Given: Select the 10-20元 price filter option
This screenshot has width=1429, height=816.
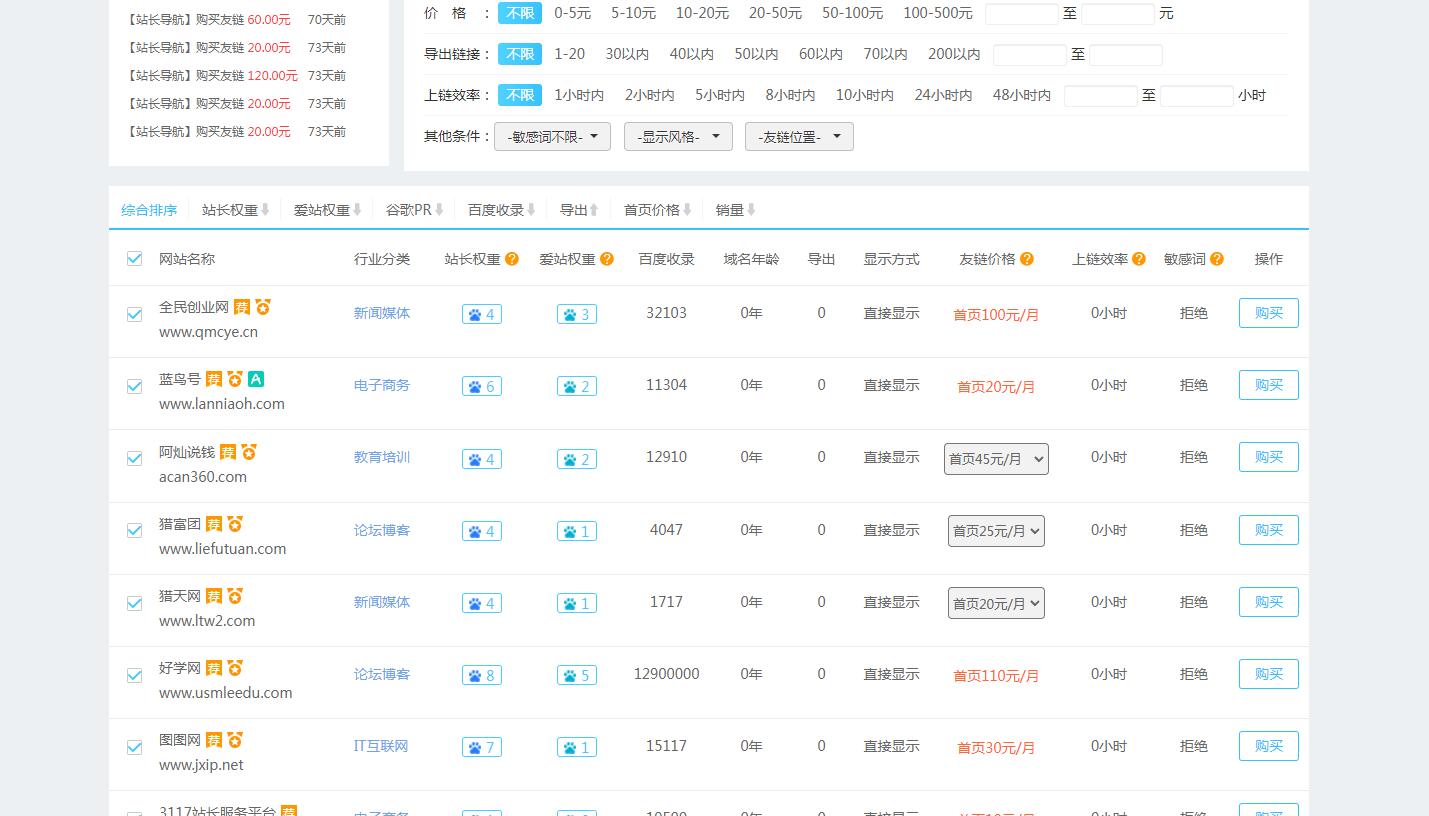Looking at the screenshot, I should click(x=702, y=13).
